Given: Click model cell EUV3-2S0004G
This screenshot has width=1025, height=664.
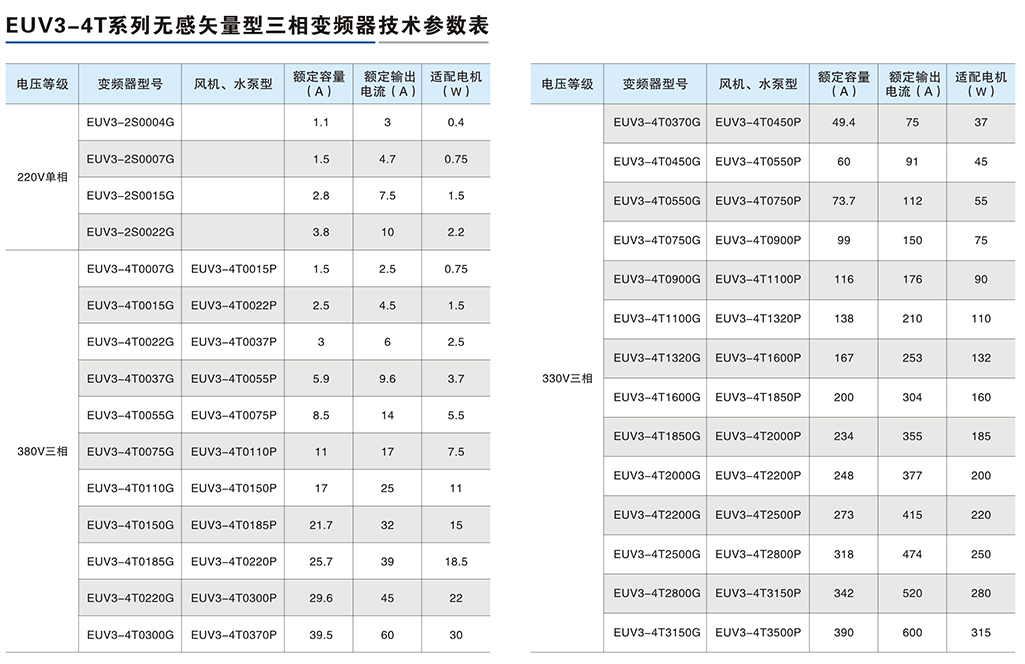Looking at the screenshot, I should pos(129,122).
